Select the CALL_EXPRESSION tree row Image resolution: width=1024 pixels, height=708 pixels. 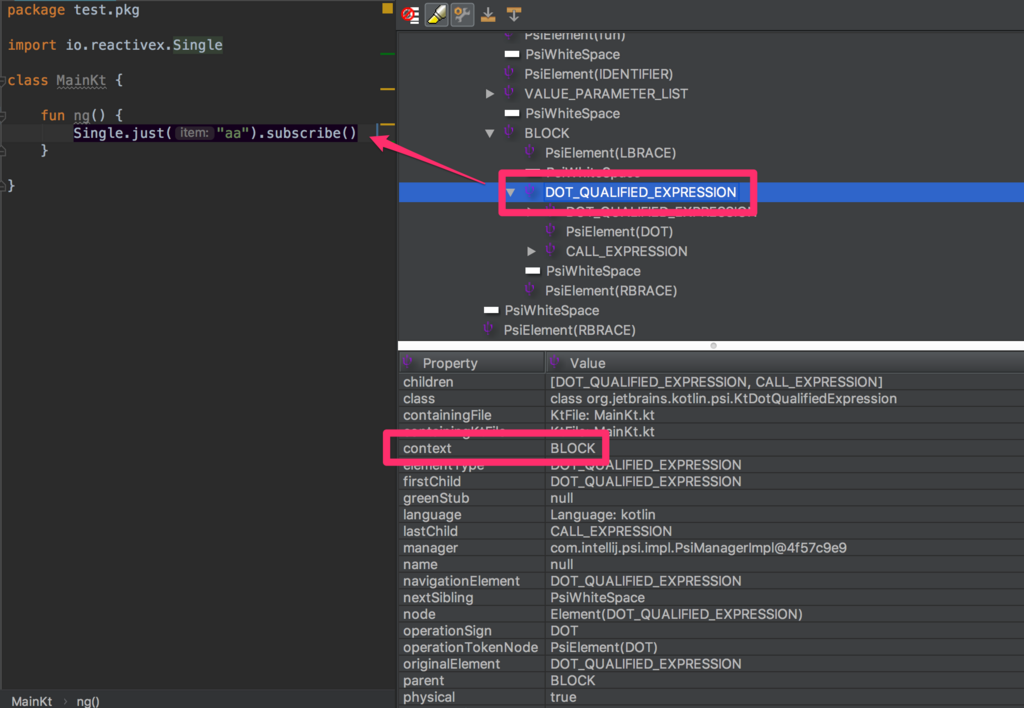(x=626, y=251)
